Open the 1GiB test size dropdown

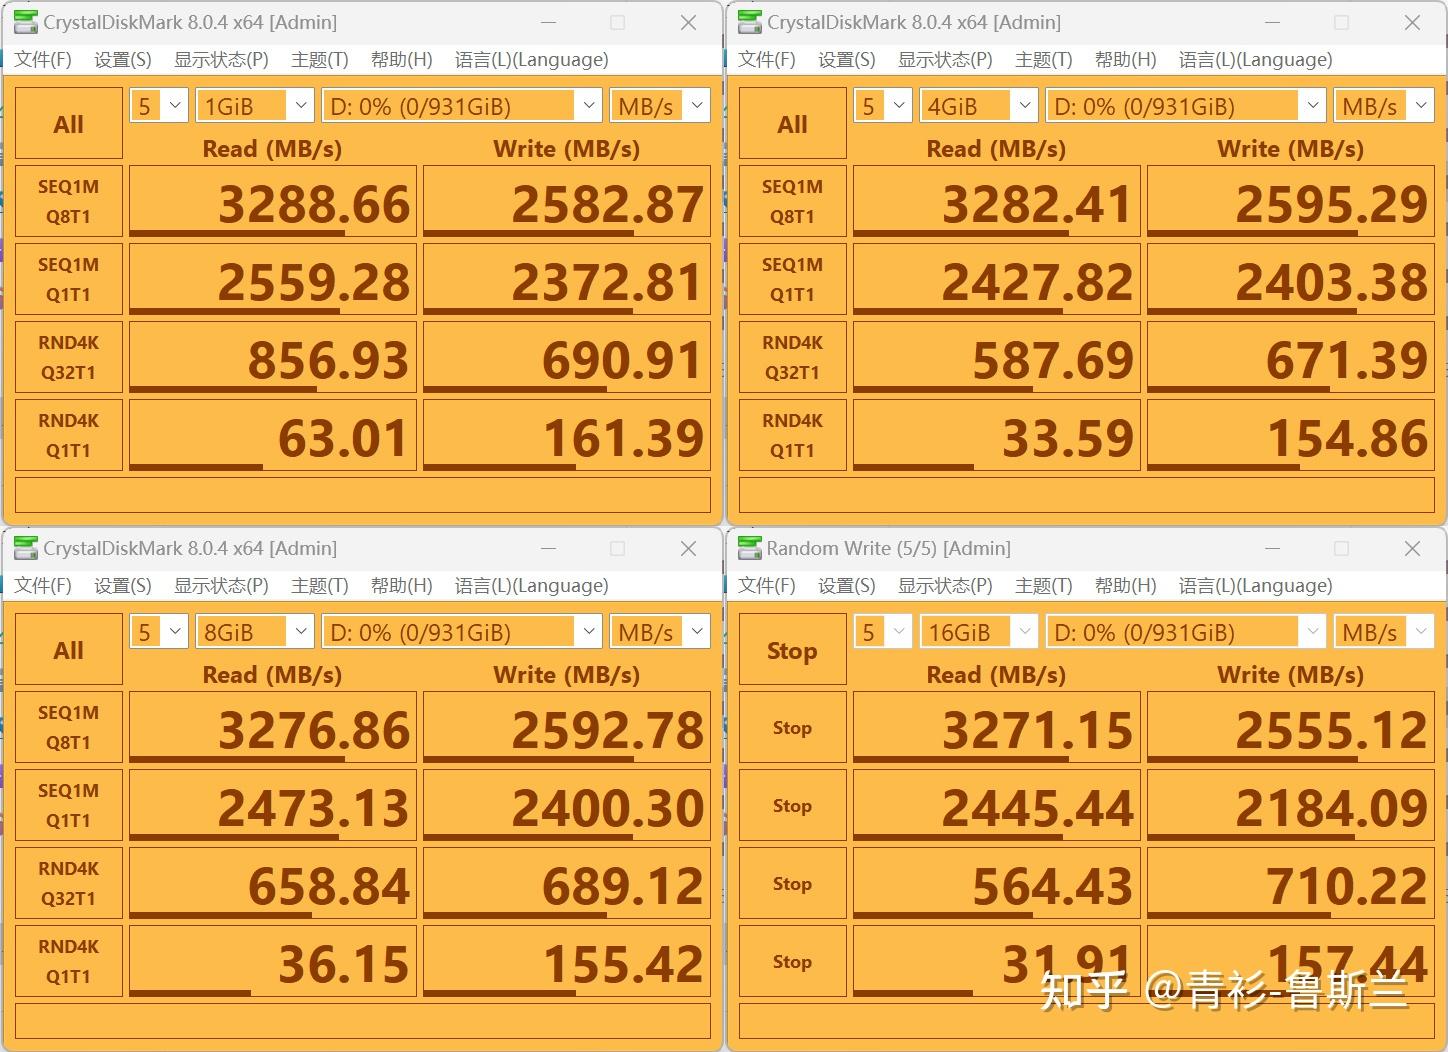tap(255, 106)
